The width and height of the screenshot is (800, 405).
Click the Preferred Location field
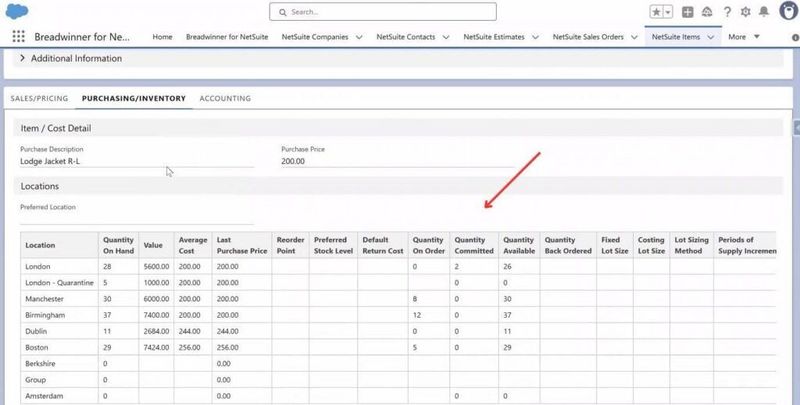click(137, 218)
